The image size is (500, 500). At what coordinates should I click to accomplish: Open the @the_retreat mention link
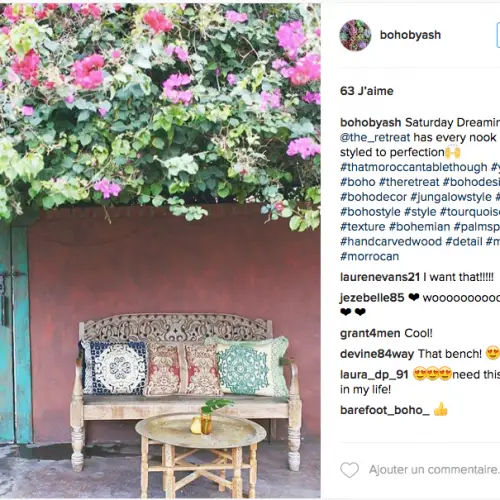(x=375, y=137)
